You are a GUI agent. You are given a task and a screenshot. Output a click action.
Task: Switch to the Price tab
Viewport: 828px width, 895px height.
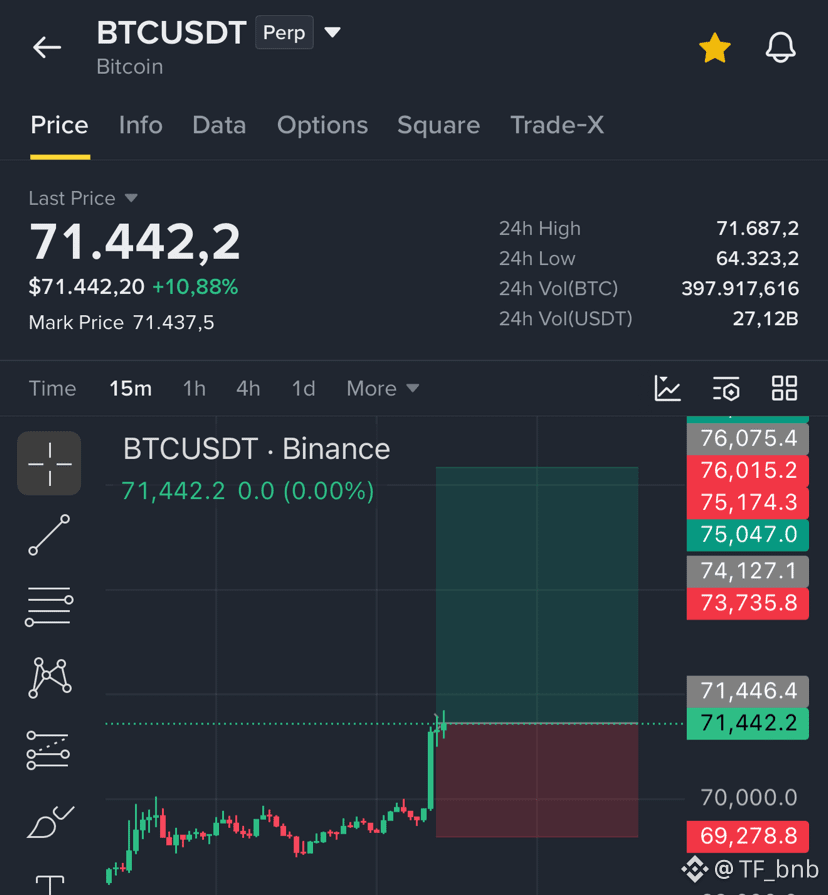pos(59,125)
